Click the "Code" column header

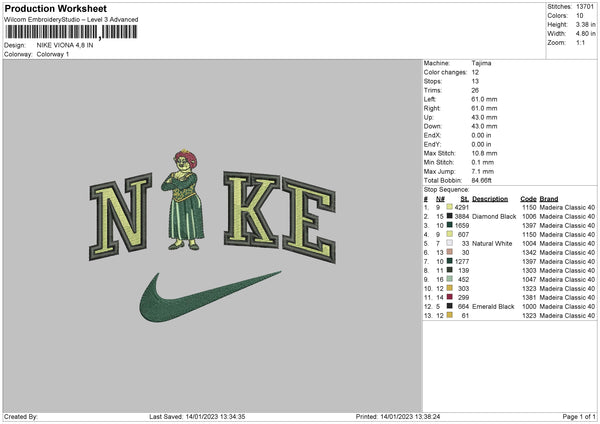coord(528,199)
